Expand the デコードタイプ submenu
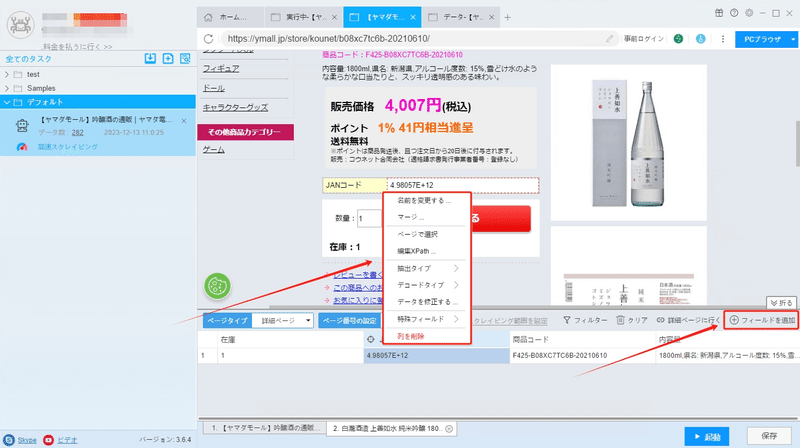The image size is (800, 448). click(427, 285)
